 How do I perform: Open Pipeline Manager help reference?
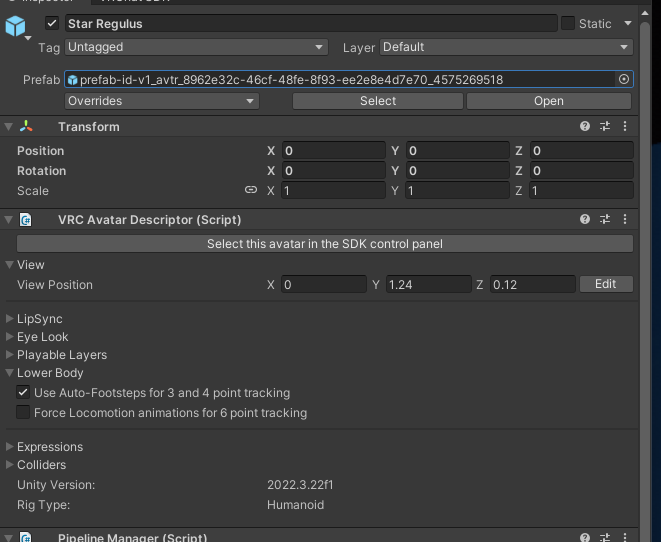click(585, 537)
